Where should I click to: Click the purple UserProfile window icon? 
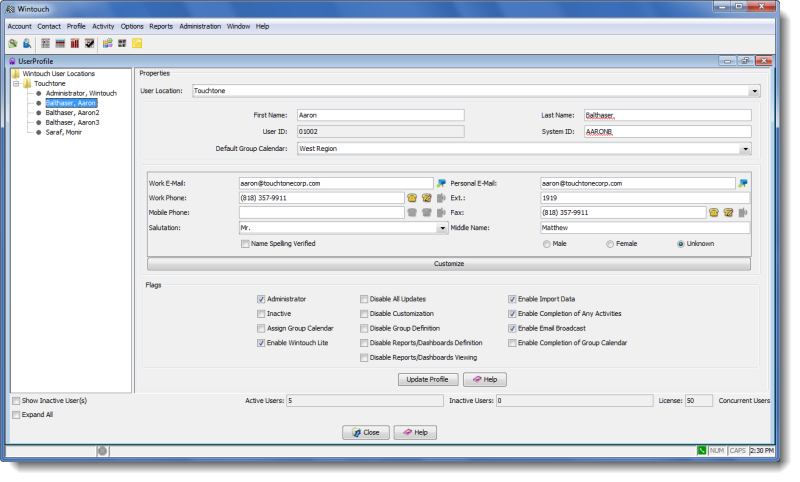[x=12, y=62]
